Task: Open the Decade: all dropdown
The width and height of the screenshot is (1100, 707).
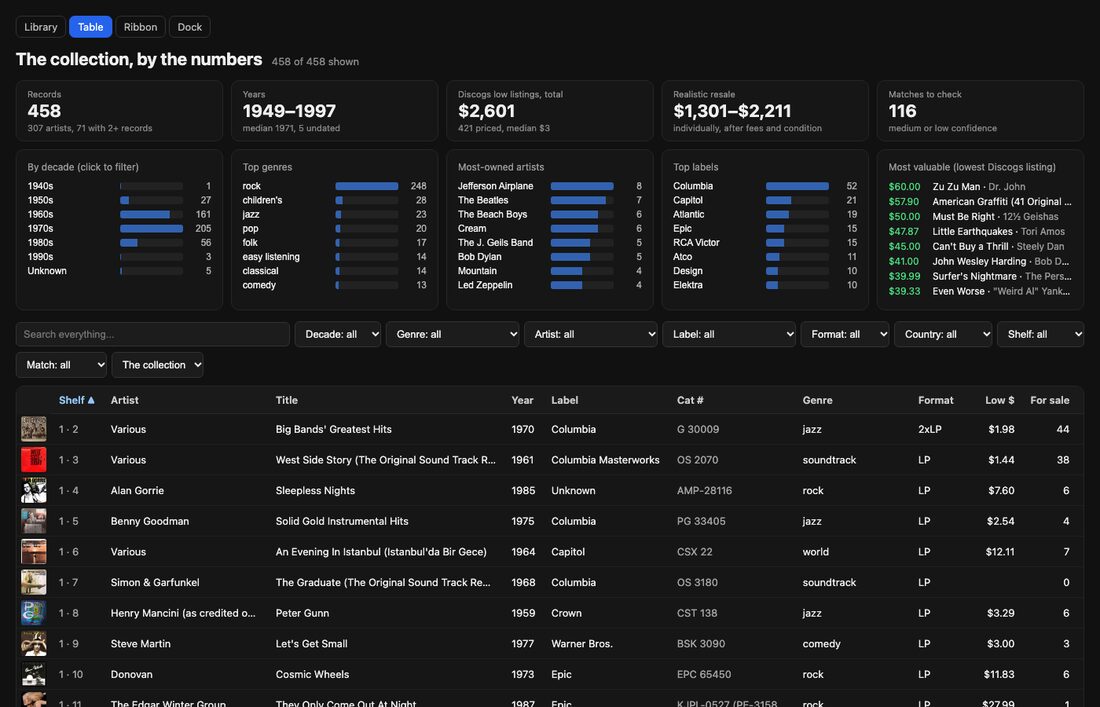Action: pyautogui.click(x=337, y=334)
